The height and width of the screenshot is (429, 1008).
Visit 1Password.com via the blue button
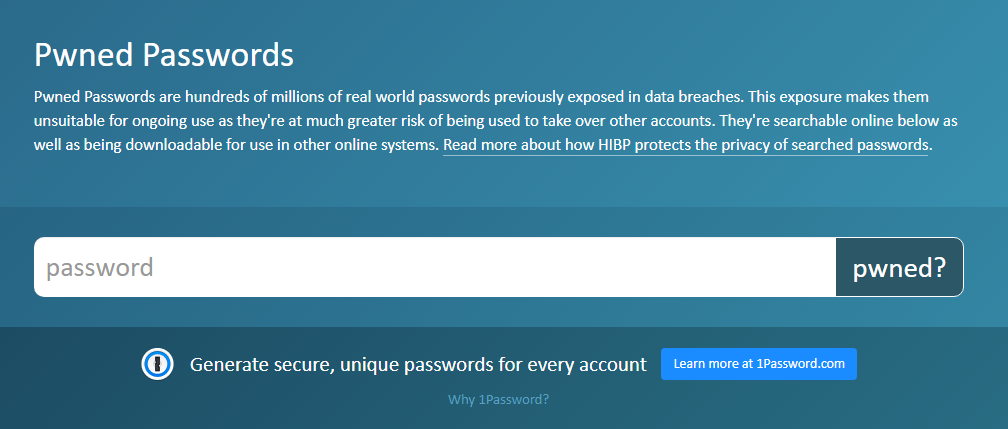click(759, 364)
